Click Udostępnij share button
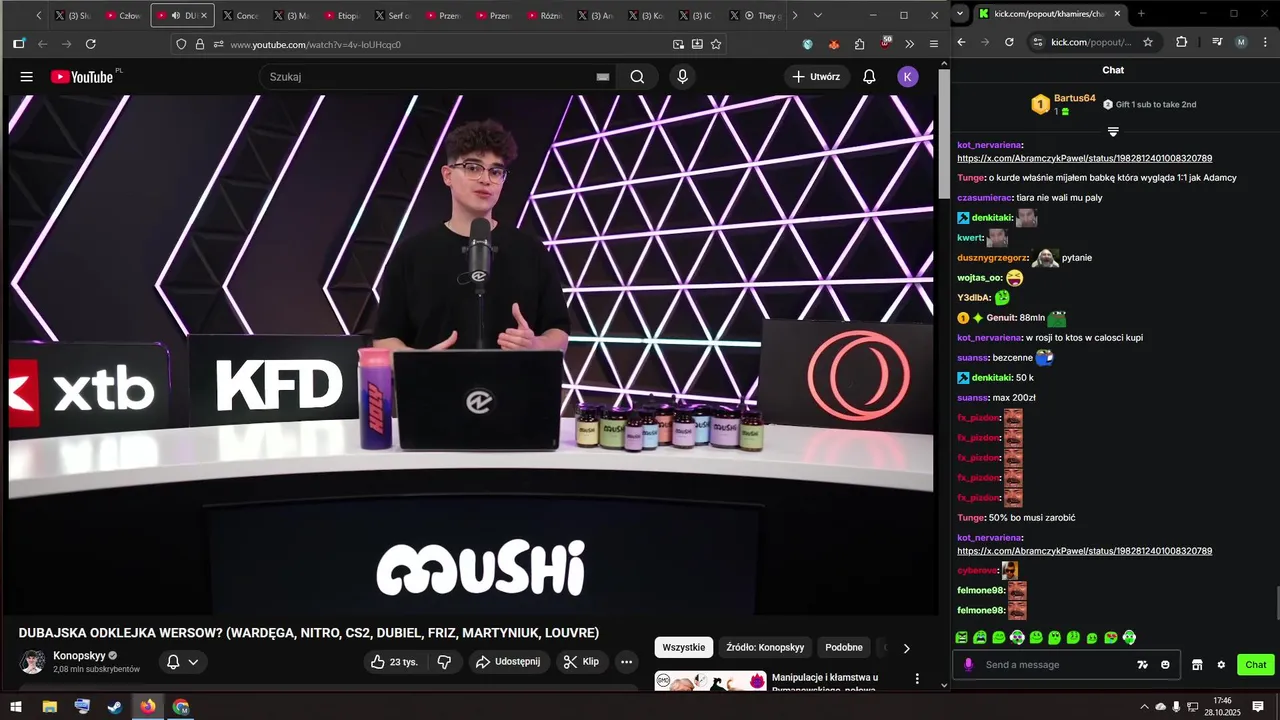The width and height of the screenshot is (1280, 720). pyautogui.click(x=508, y=662)
